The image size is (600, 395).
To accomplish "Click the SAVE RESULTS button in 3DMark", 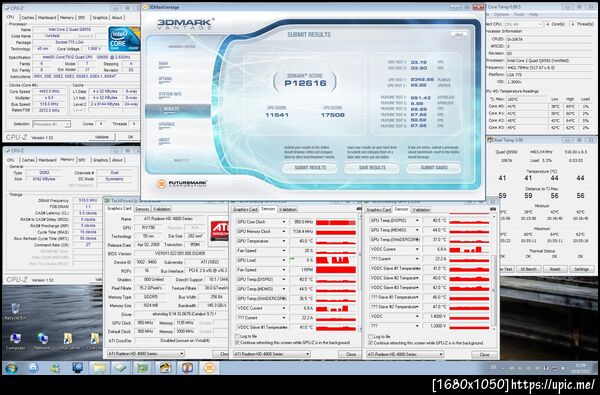I will [372, 168].
